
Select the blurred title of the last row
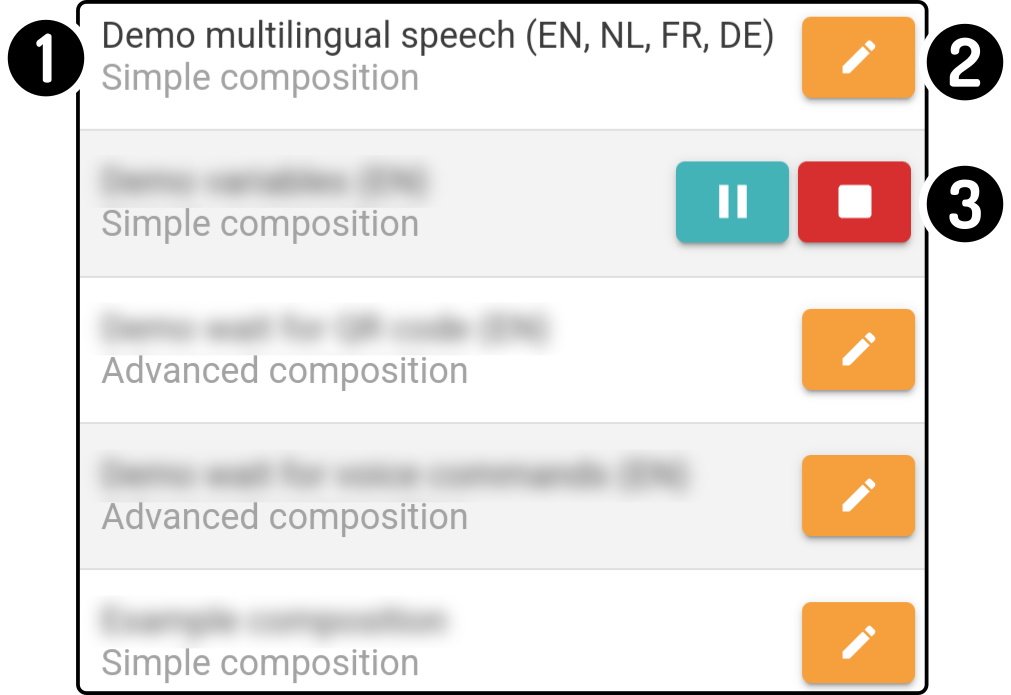(x=273, y=621)
